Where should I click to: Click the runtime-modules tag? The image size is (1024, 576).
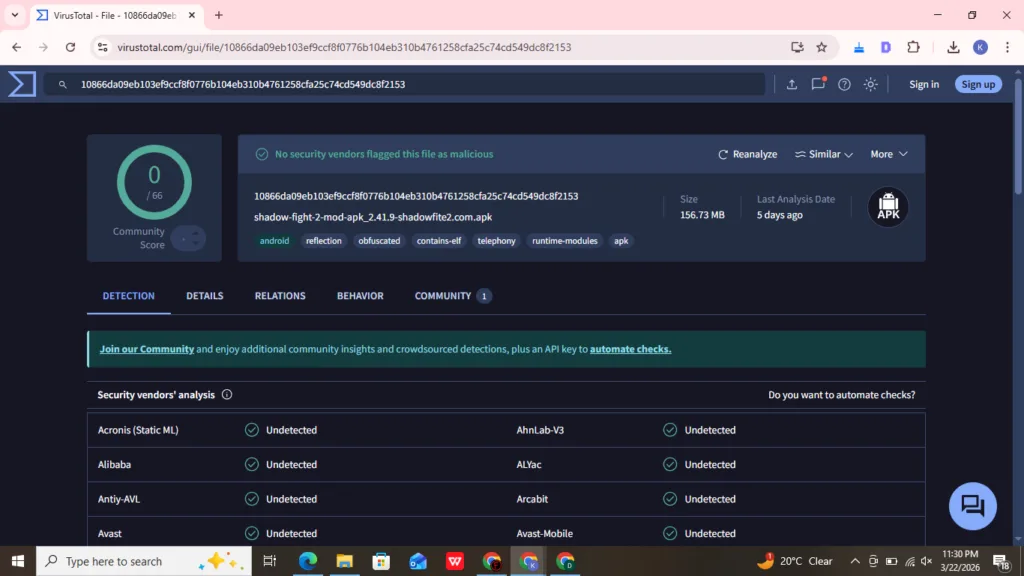point(564,241)
